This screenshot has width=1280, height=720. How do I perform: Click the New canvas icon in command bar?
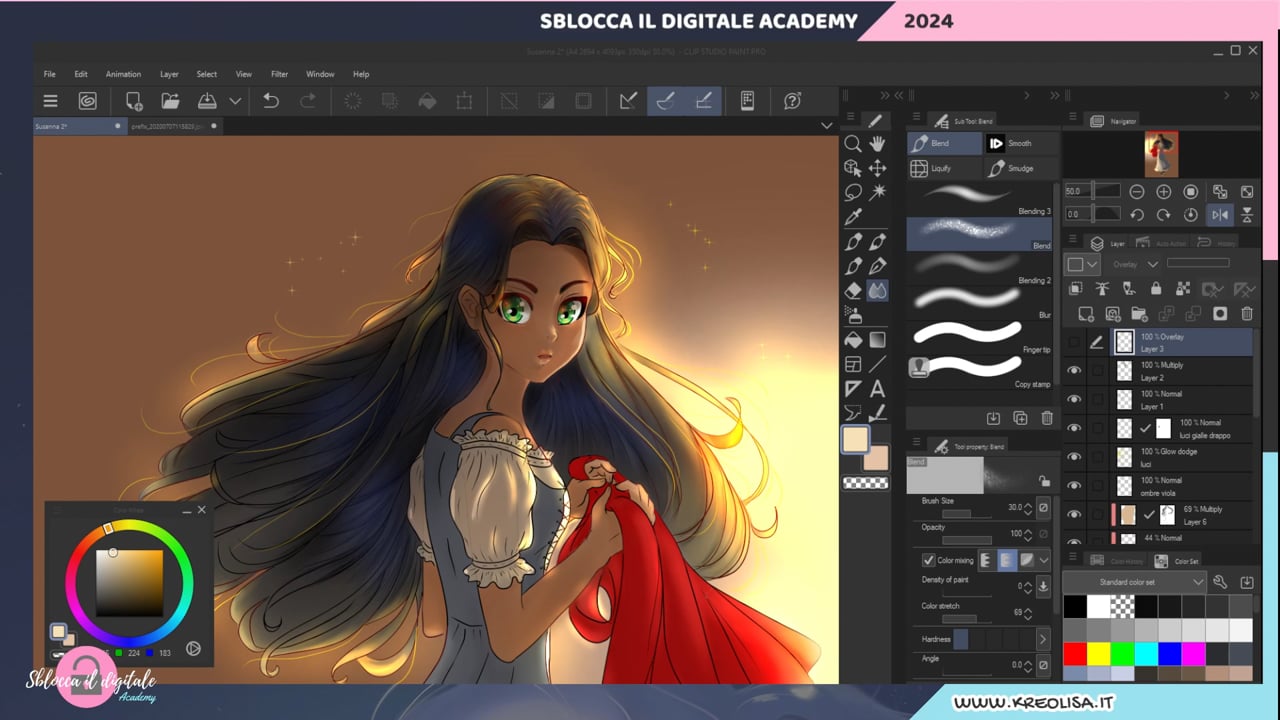[x=133, y=100]
